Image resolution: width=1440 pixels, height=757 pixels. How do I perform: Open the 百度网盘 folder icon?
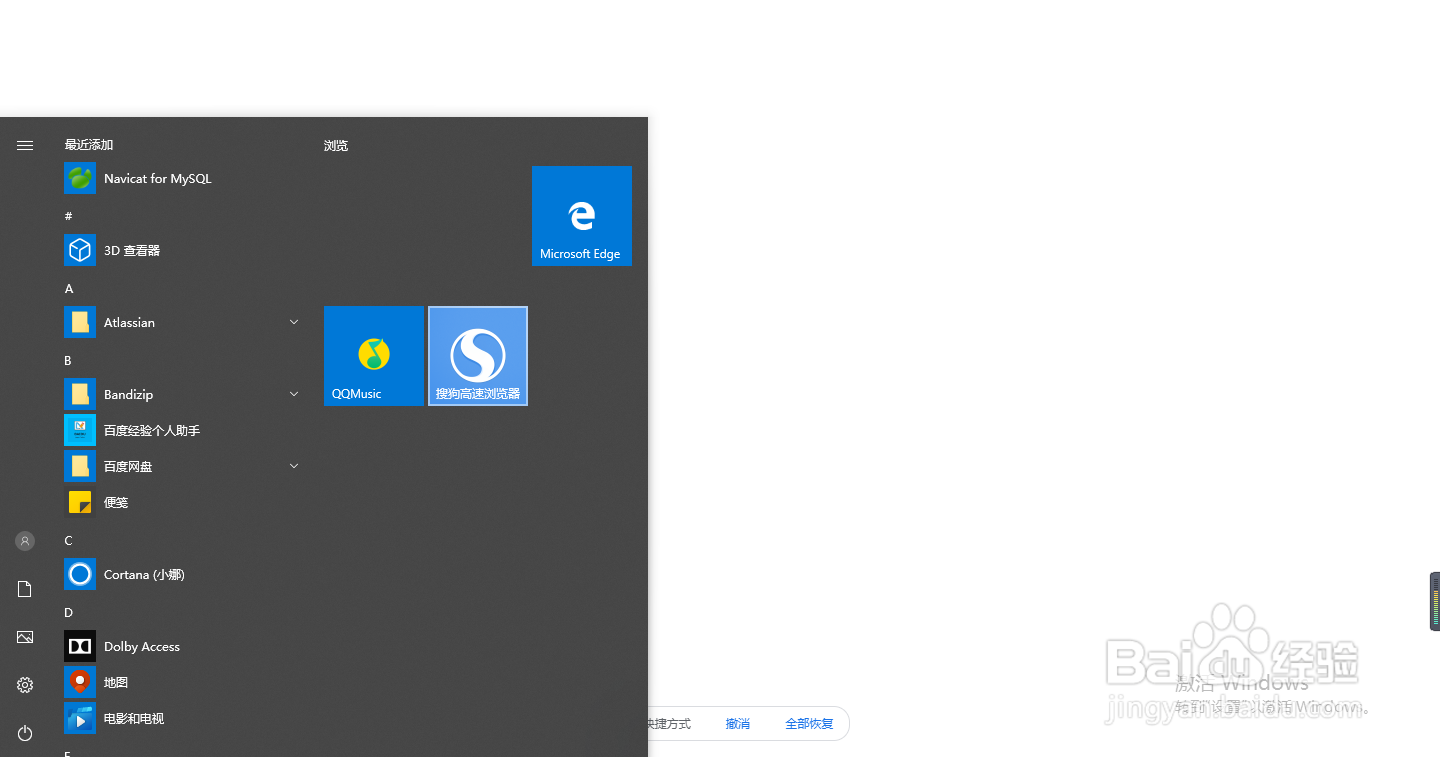pyautogui.click(x=80, y=466)
